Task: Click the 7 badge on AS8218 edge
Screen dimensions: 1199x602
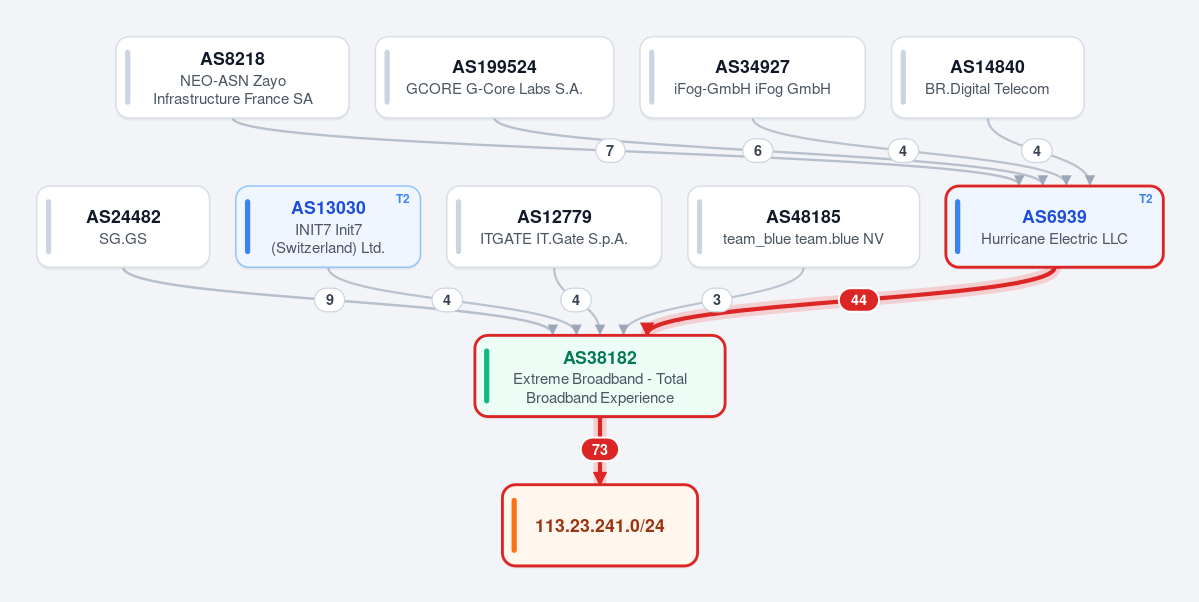Action: (x=609, y=151)
